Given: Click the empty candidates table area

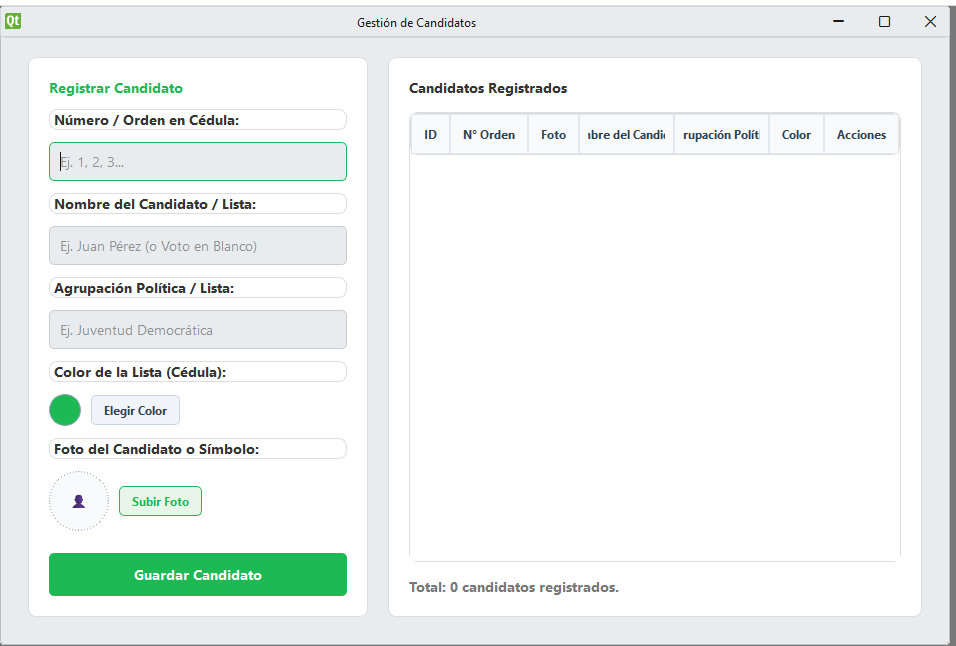Looking at the screenshot, I should tap(655, 357).
